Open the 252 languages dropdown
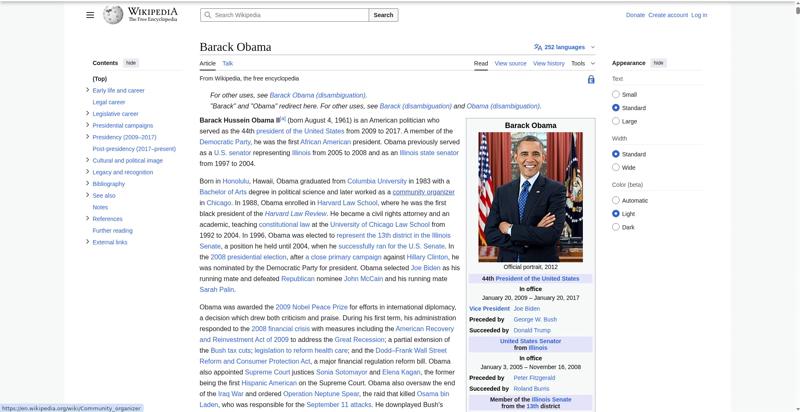This screenshot has width=800, height=412. click(565, 47)
